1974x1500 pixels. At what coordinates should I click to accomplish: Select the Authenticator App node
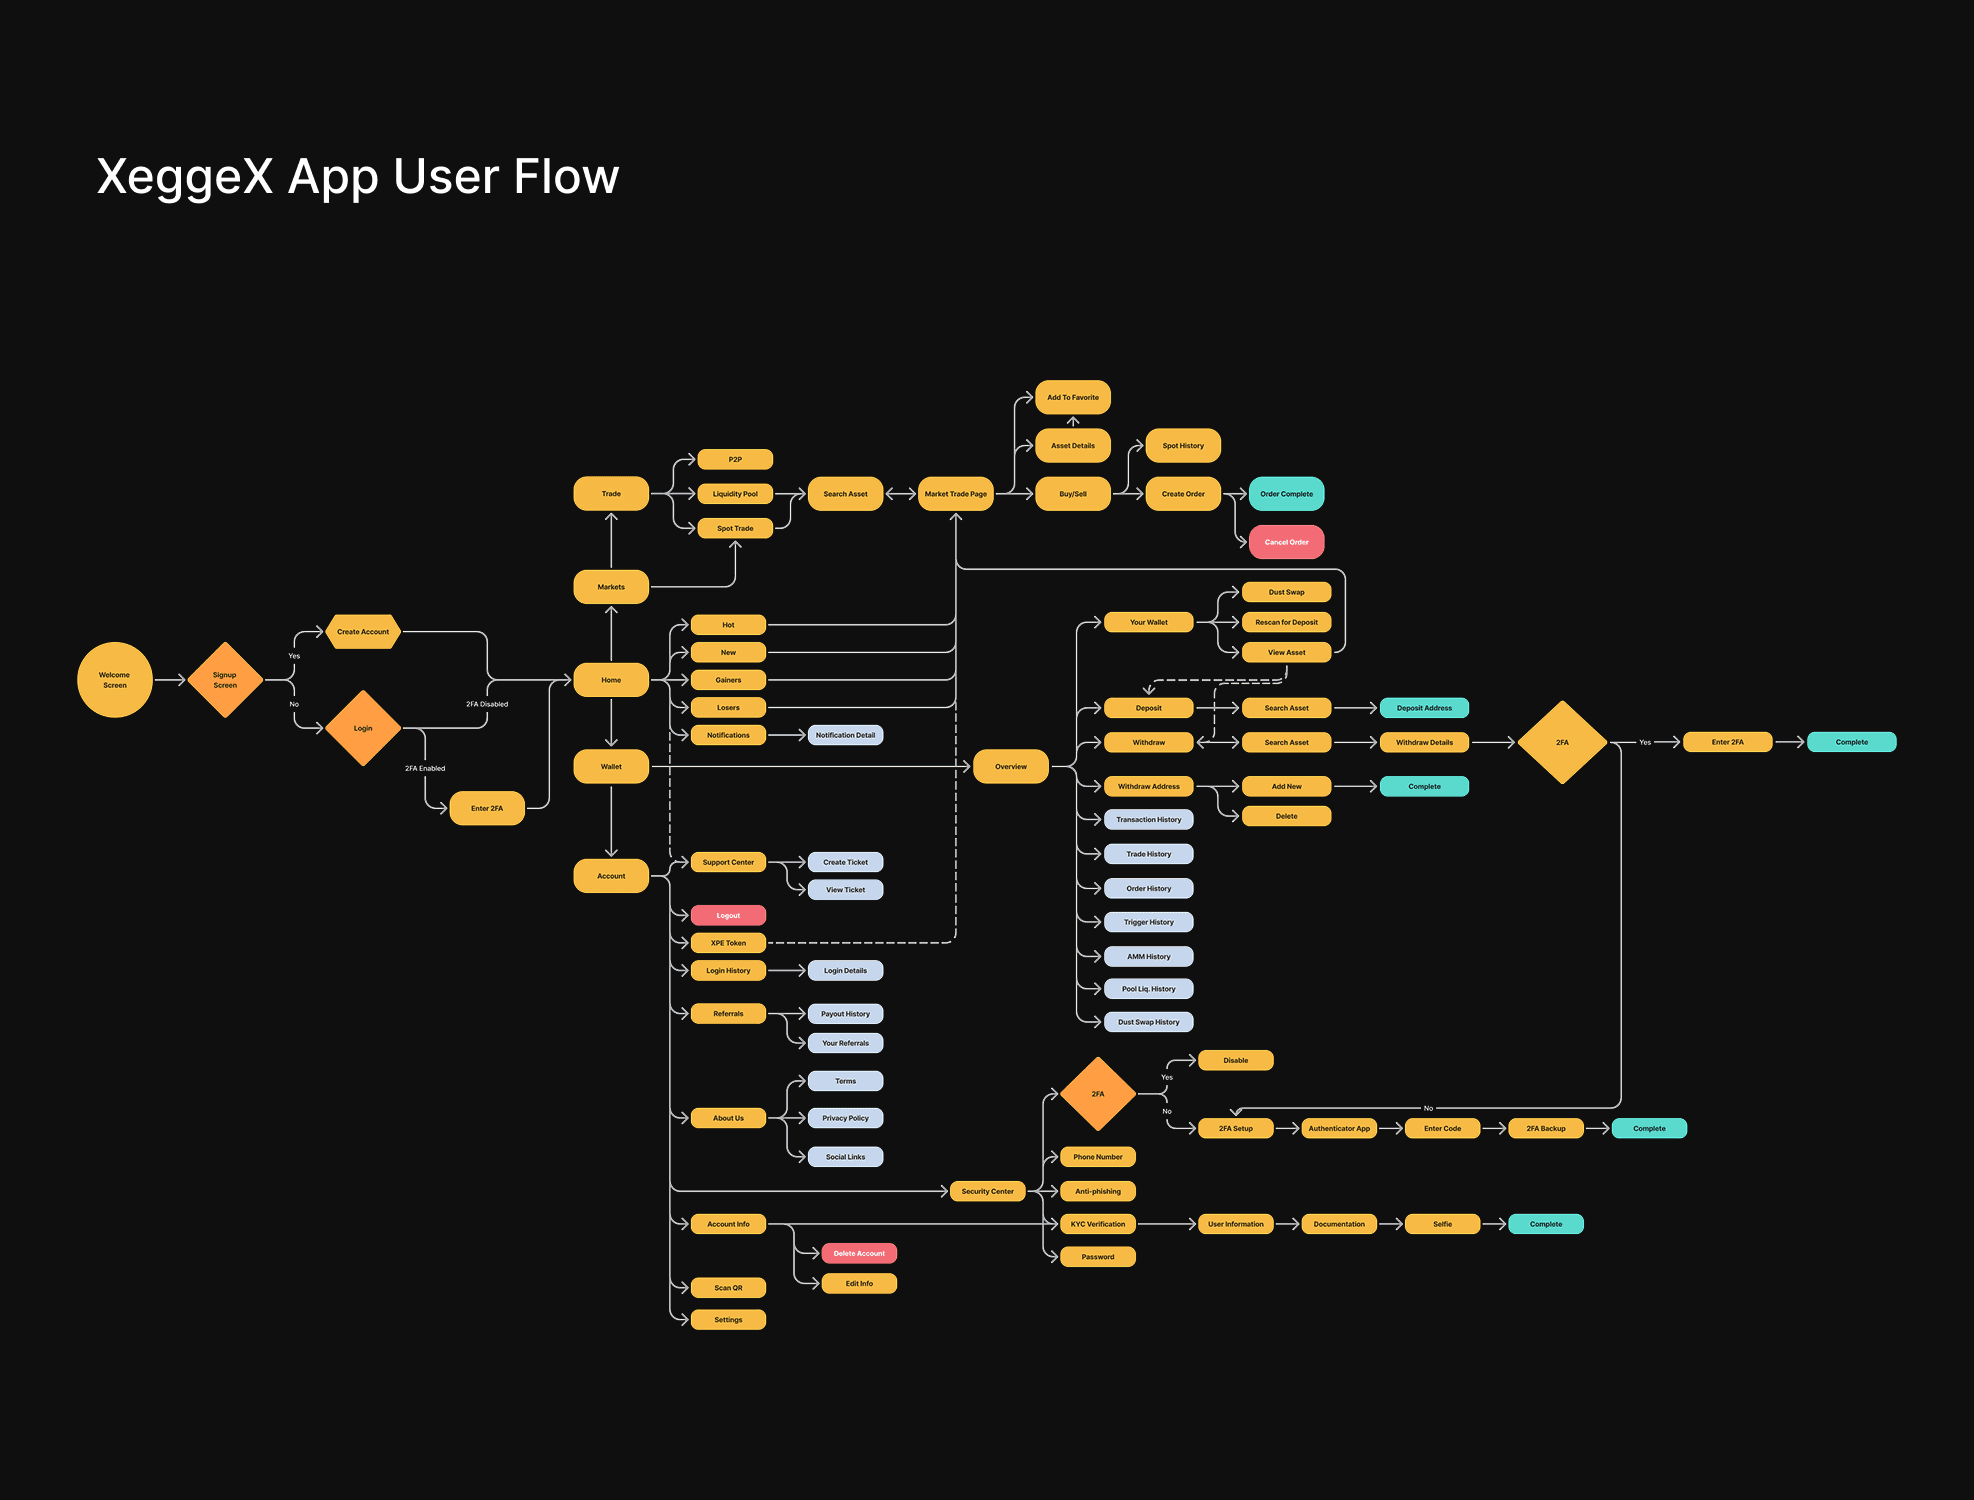coord(1339,1129)
